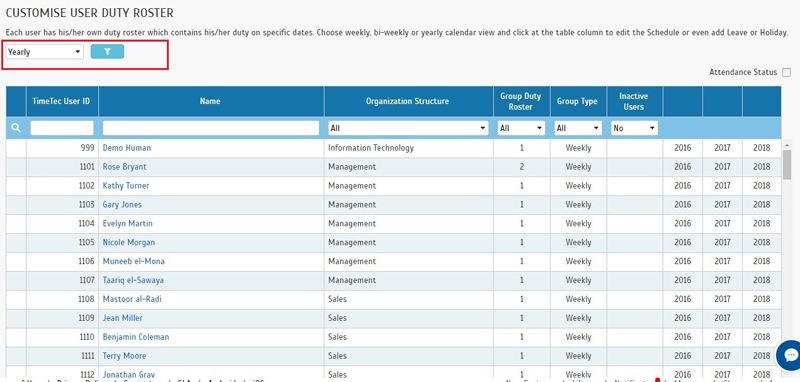Click the TimeTec User ID filter field
Screen dimensions: 800x382
point(62,128)
